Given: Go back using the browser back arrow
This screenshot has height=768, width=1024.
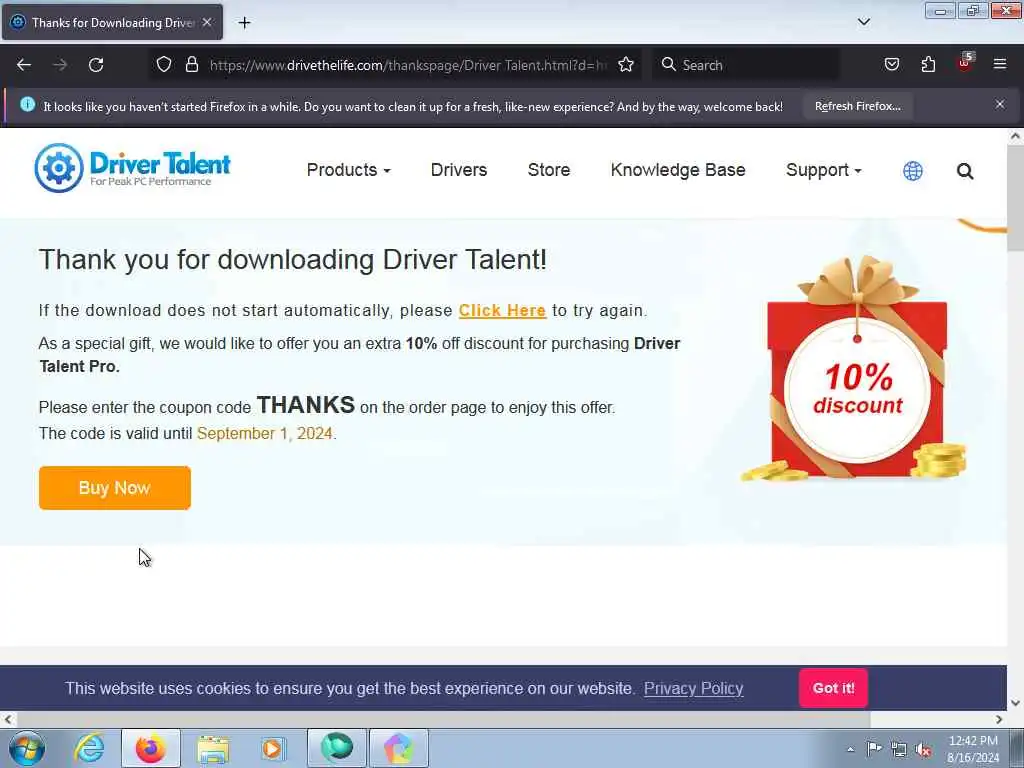Looking at the screenshot, I should tap(24, 65).
